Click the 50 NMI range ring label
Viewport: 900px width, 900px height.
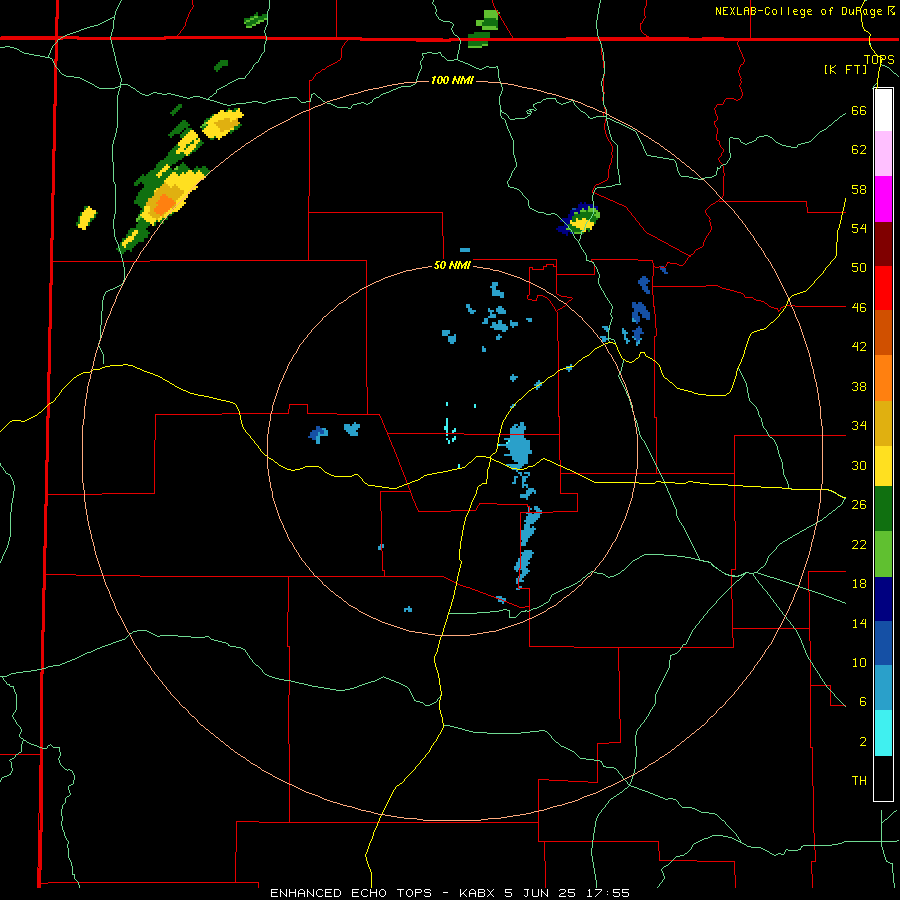coord(452,265)
